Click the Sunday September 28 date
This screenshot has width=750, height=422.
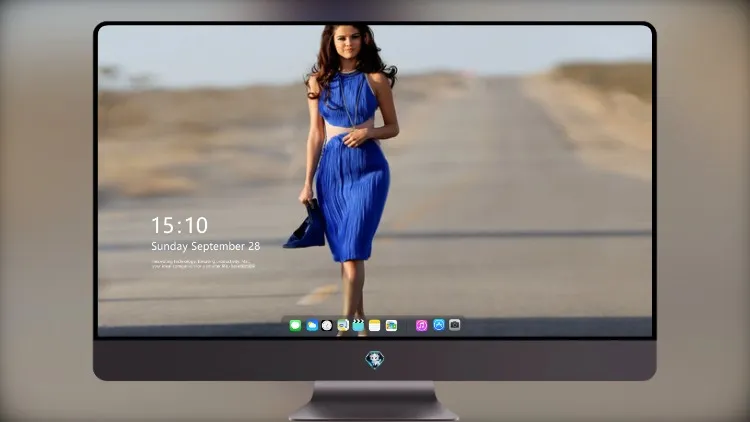(206, 246)
